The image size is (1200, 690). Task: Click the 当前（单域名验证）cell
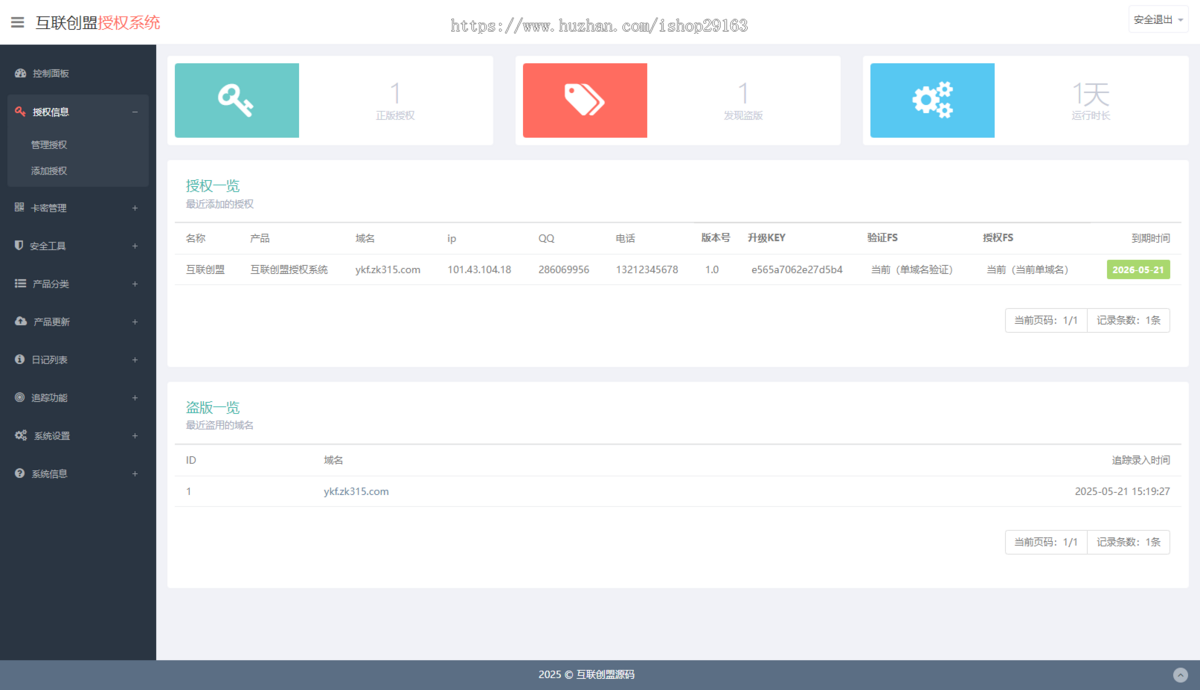[911, 270]
